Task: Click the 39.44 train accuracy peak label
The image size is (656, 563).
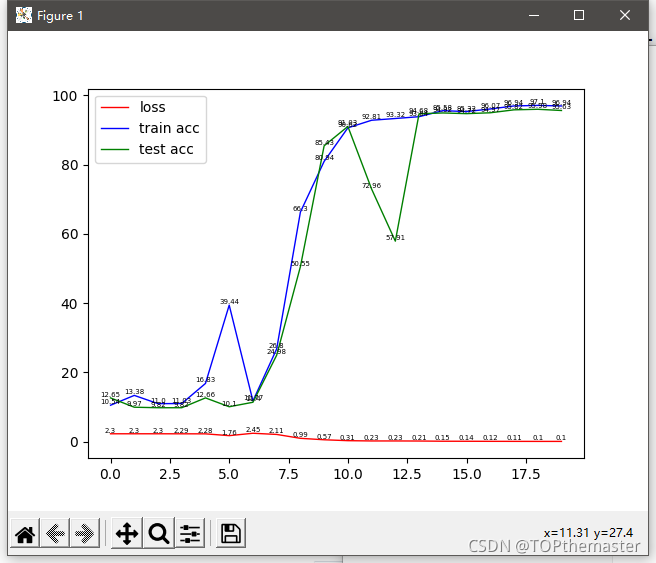Action: (x=229, y=302)
